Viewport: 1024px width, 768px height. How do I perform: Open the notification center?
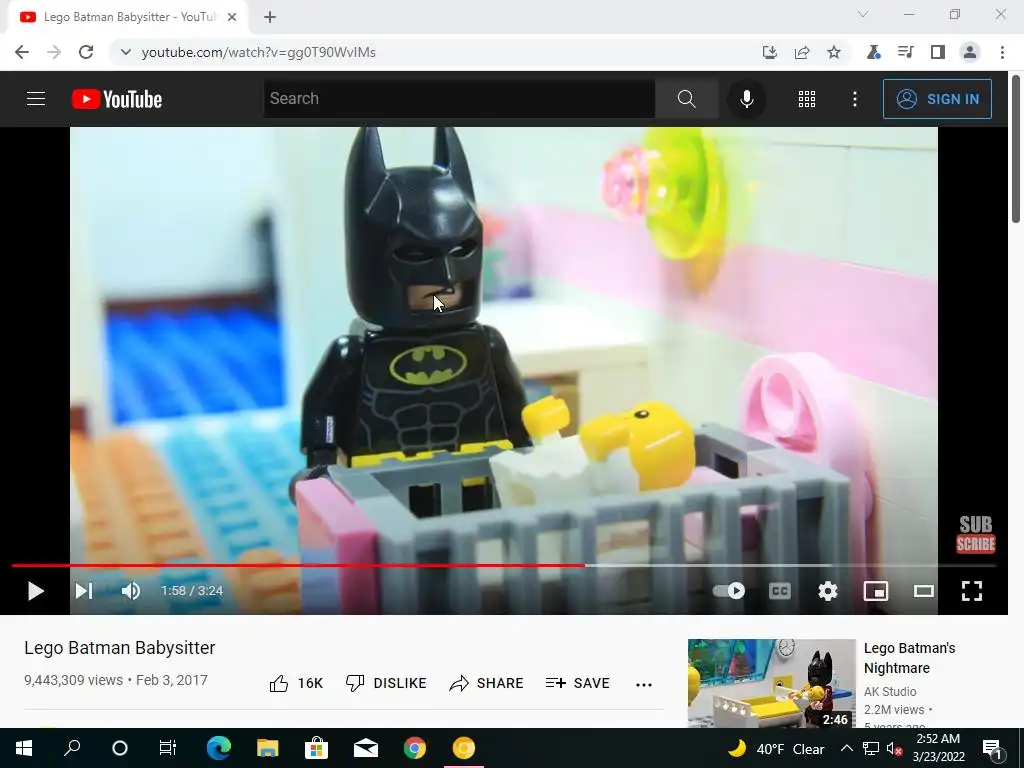pyautogui.click(x=991, y=748)
